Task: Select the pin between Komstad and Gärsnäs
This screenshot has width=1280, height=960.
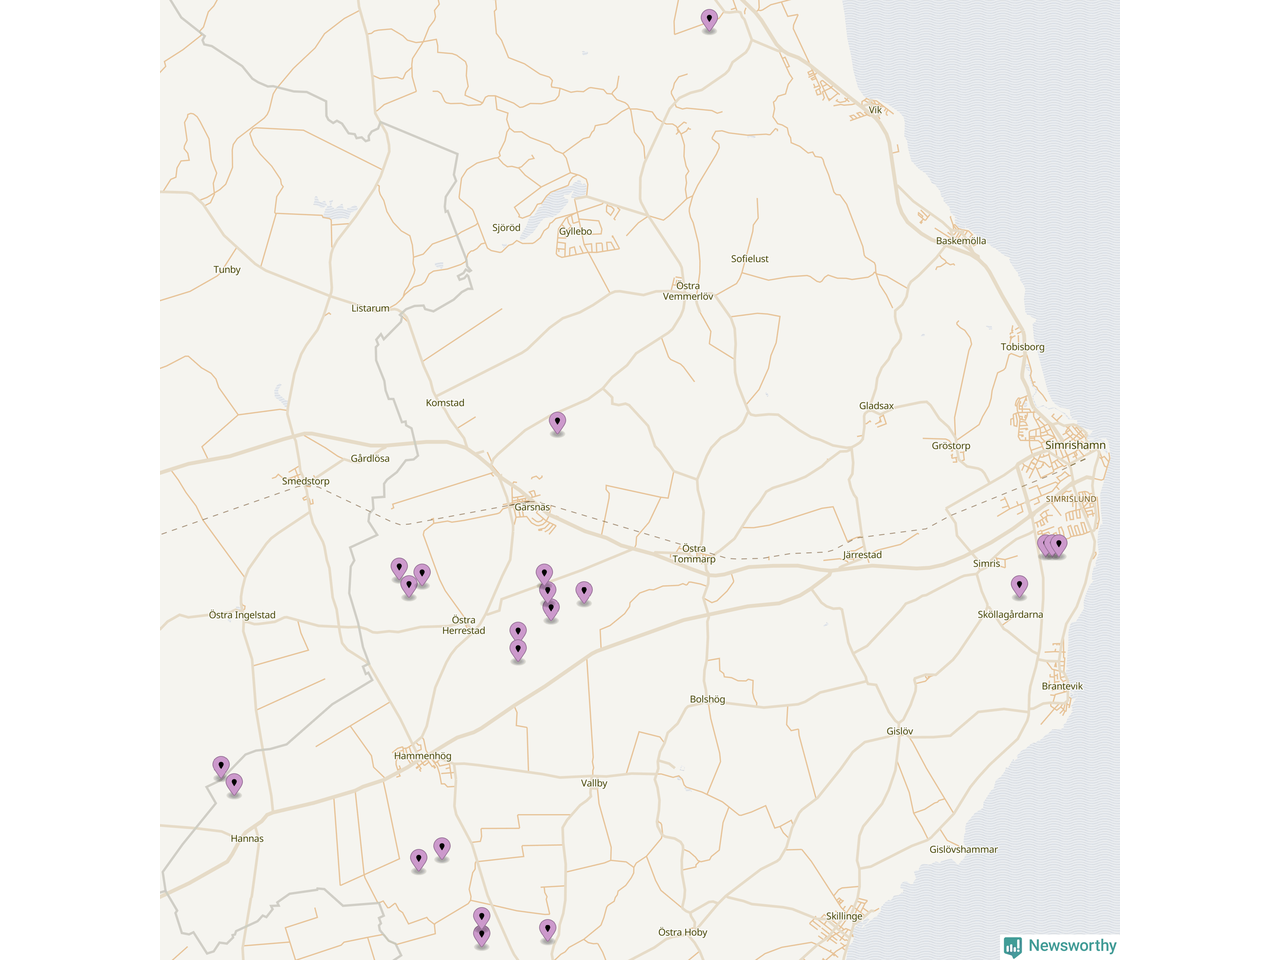Action: (557, 423)
